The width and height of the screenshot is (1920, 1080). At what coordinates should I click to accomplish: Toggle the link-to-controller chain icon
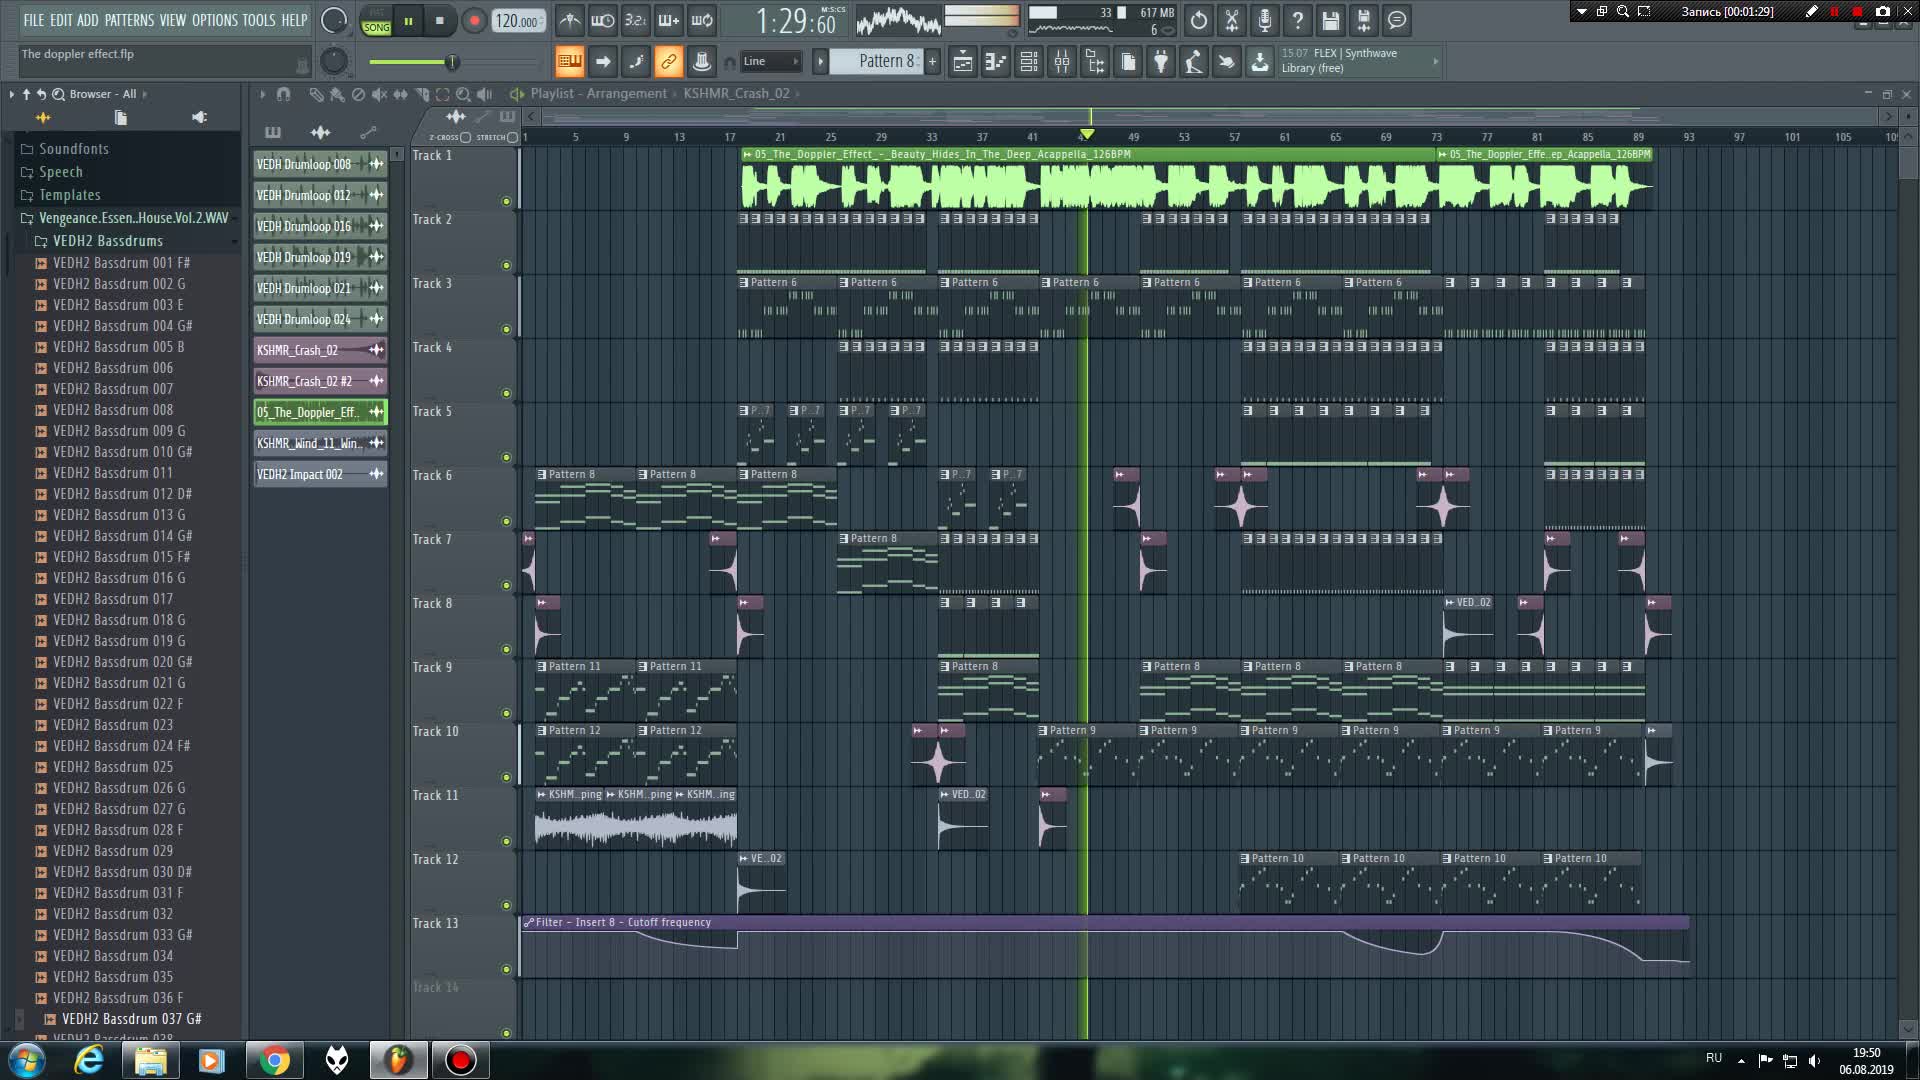pyautogui.click(x=668, y=62)
